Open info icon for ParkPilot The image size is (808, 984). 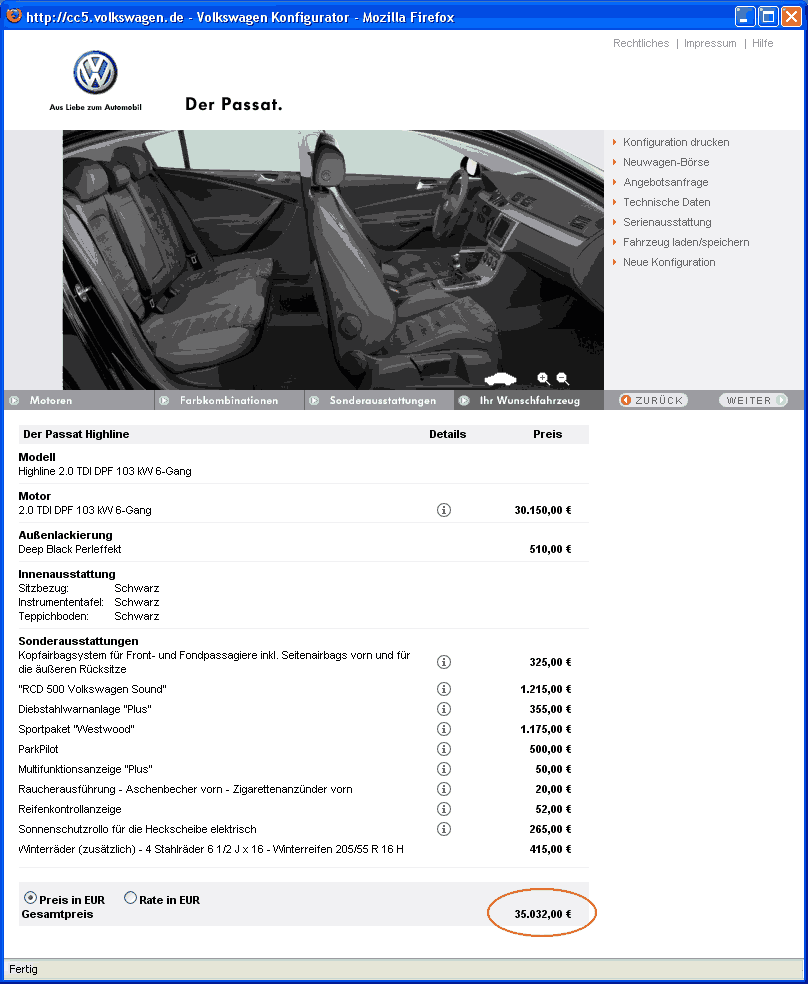(444, 749)
